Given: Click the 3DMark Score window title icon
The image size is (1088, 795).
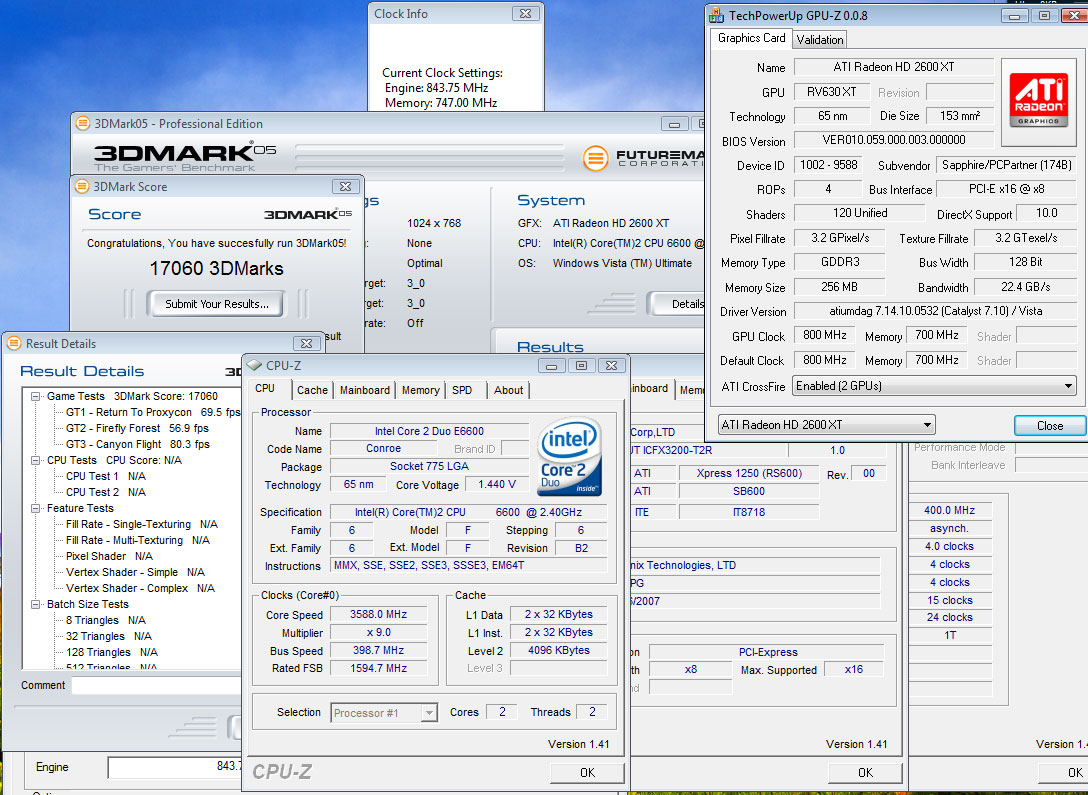Looking at the screenshot, I should [82, 186].
